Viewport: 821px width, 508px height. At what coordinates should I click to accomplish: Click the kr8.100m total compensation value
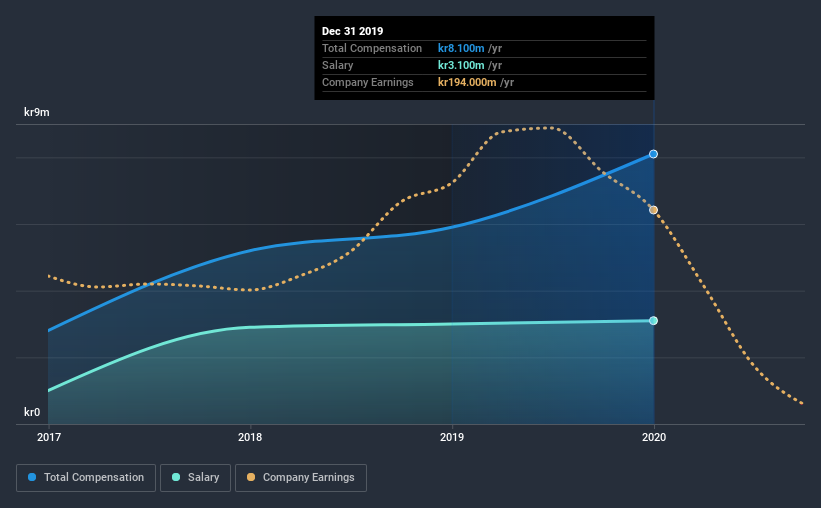[x=461, y=48]
